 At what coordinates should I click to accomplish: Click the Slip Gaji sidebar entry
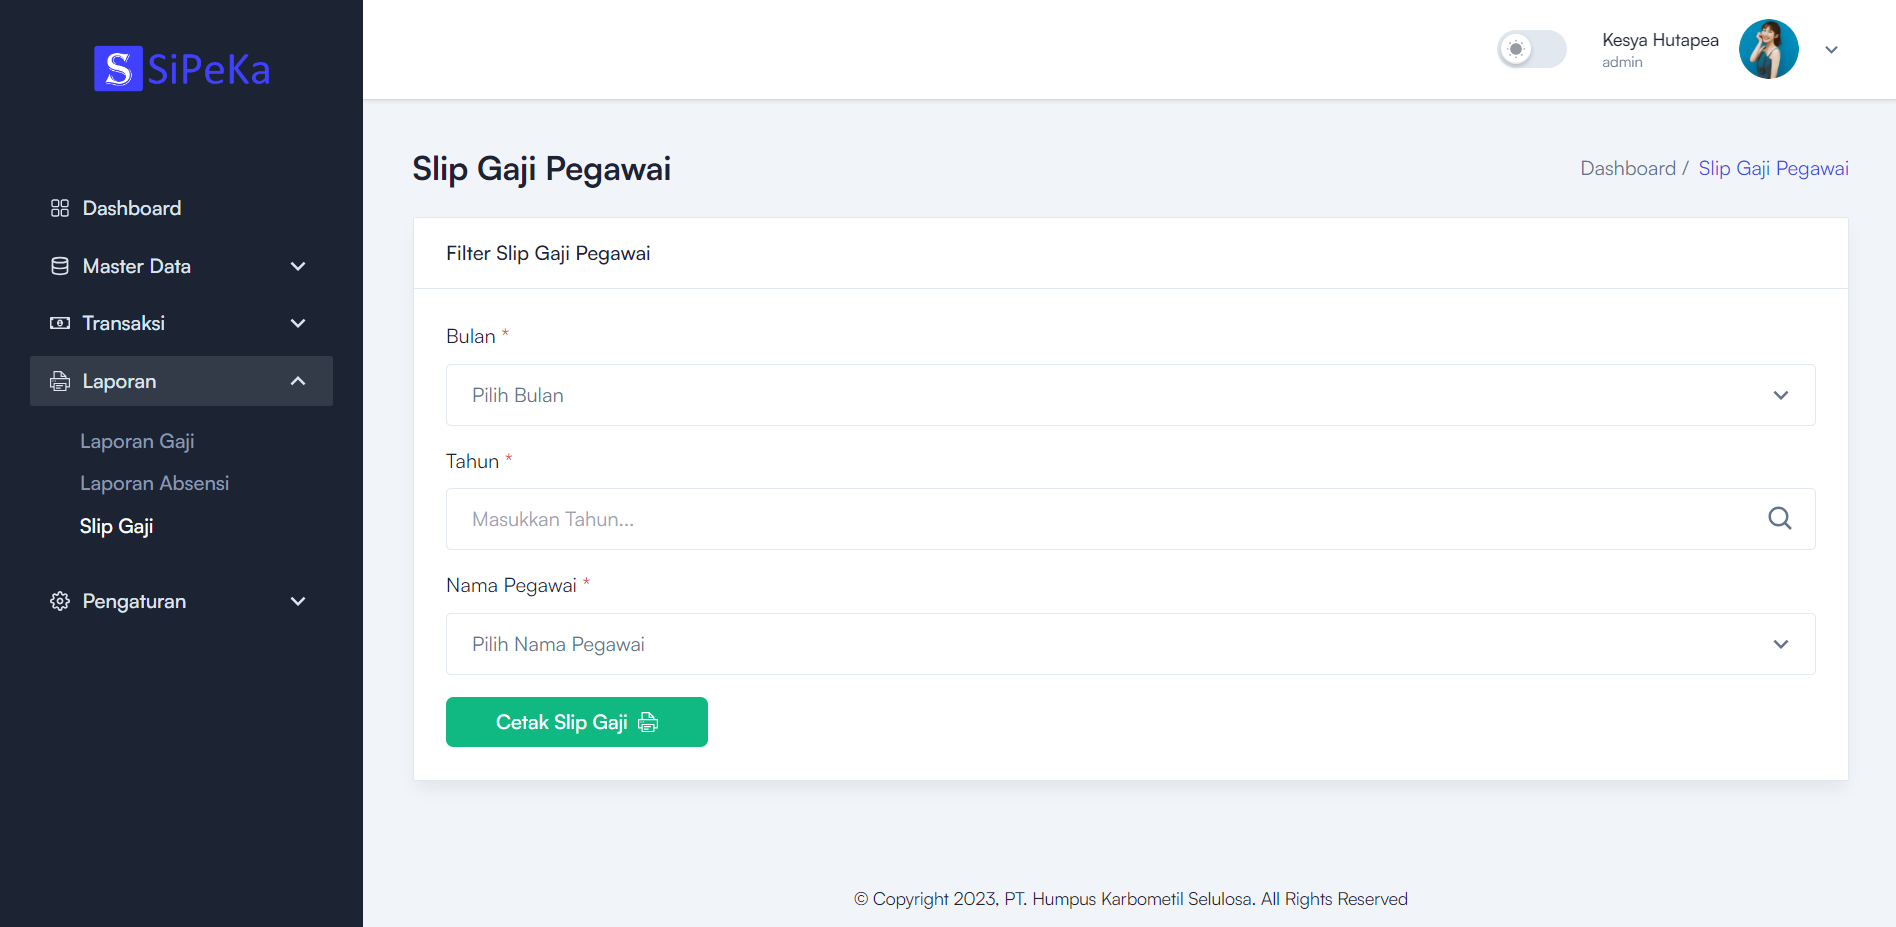tap(117, 526)
